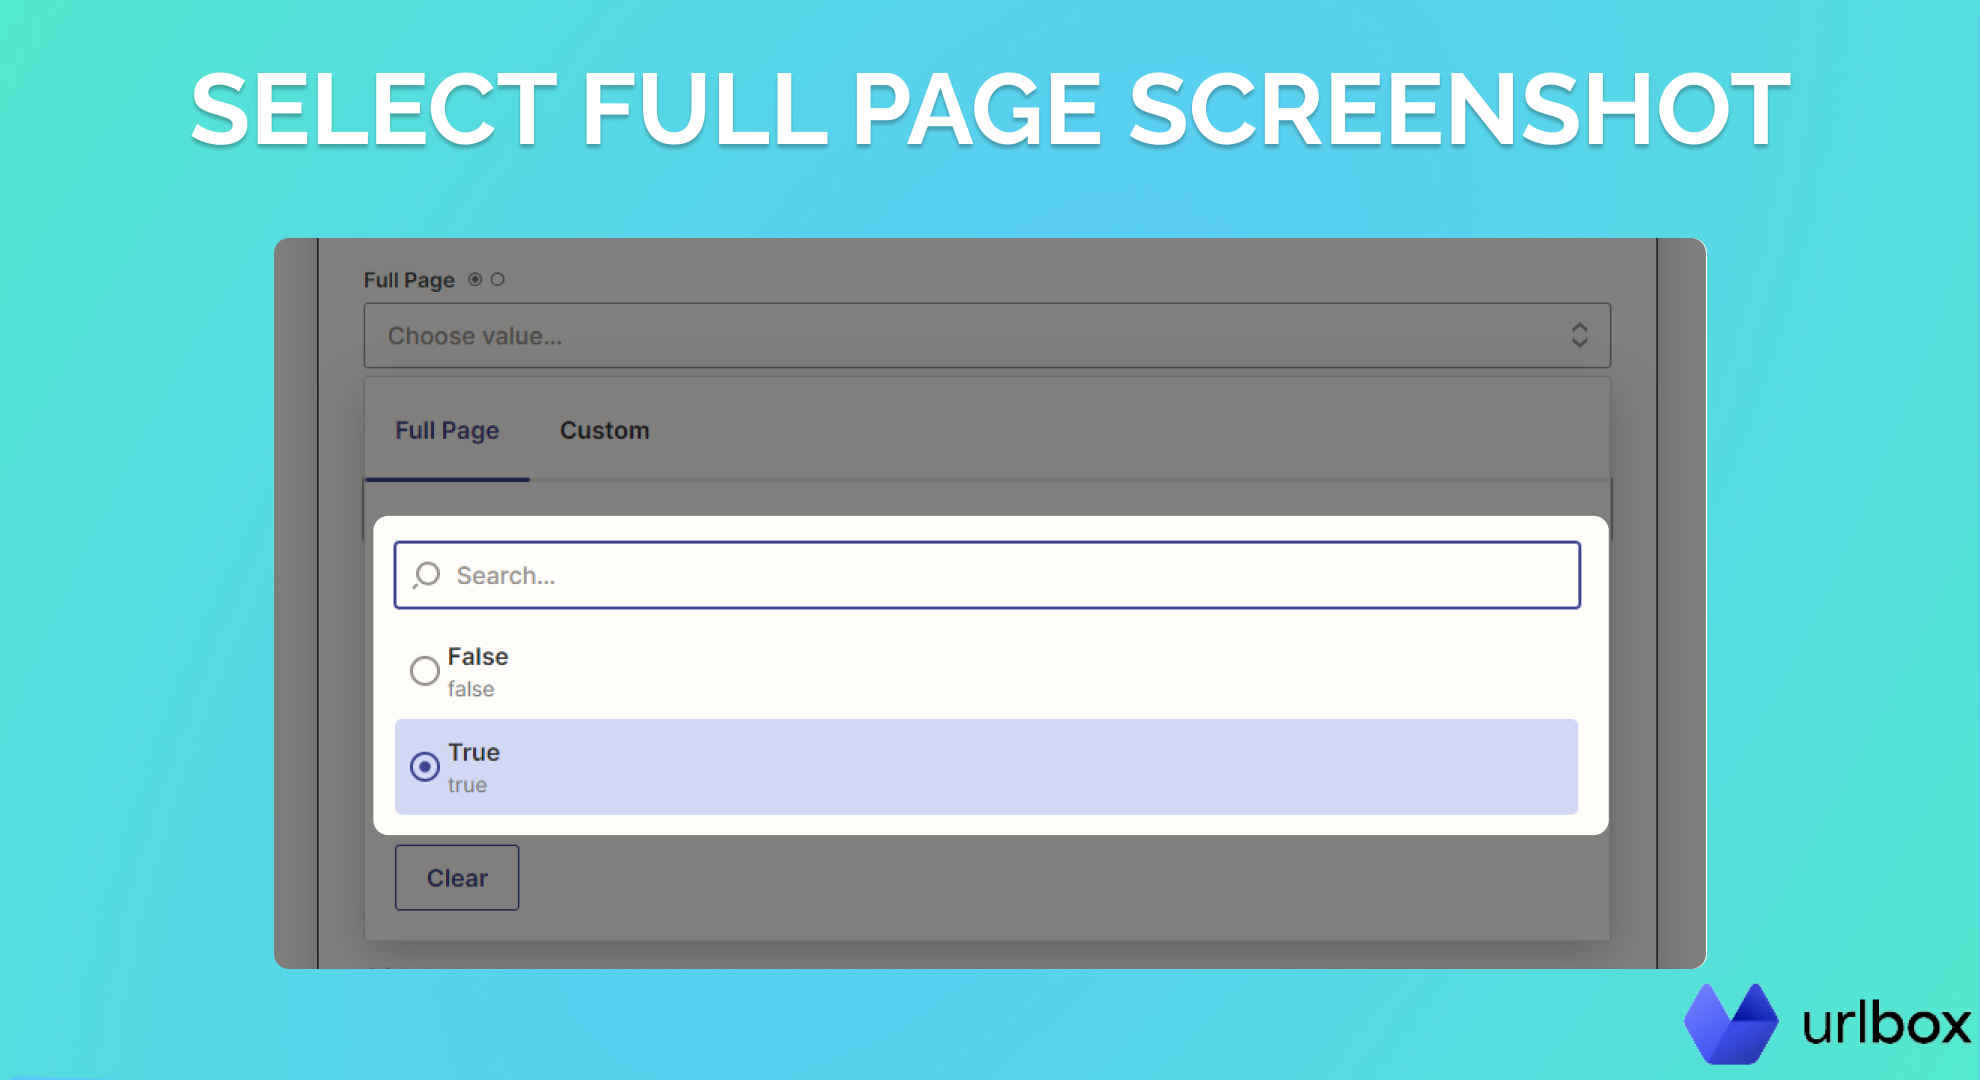The height and width of the screenshot is (1080, 1980).
Task: Click the Choose value placeholder text
Action: pyautogui.click(x=475, y=337)
